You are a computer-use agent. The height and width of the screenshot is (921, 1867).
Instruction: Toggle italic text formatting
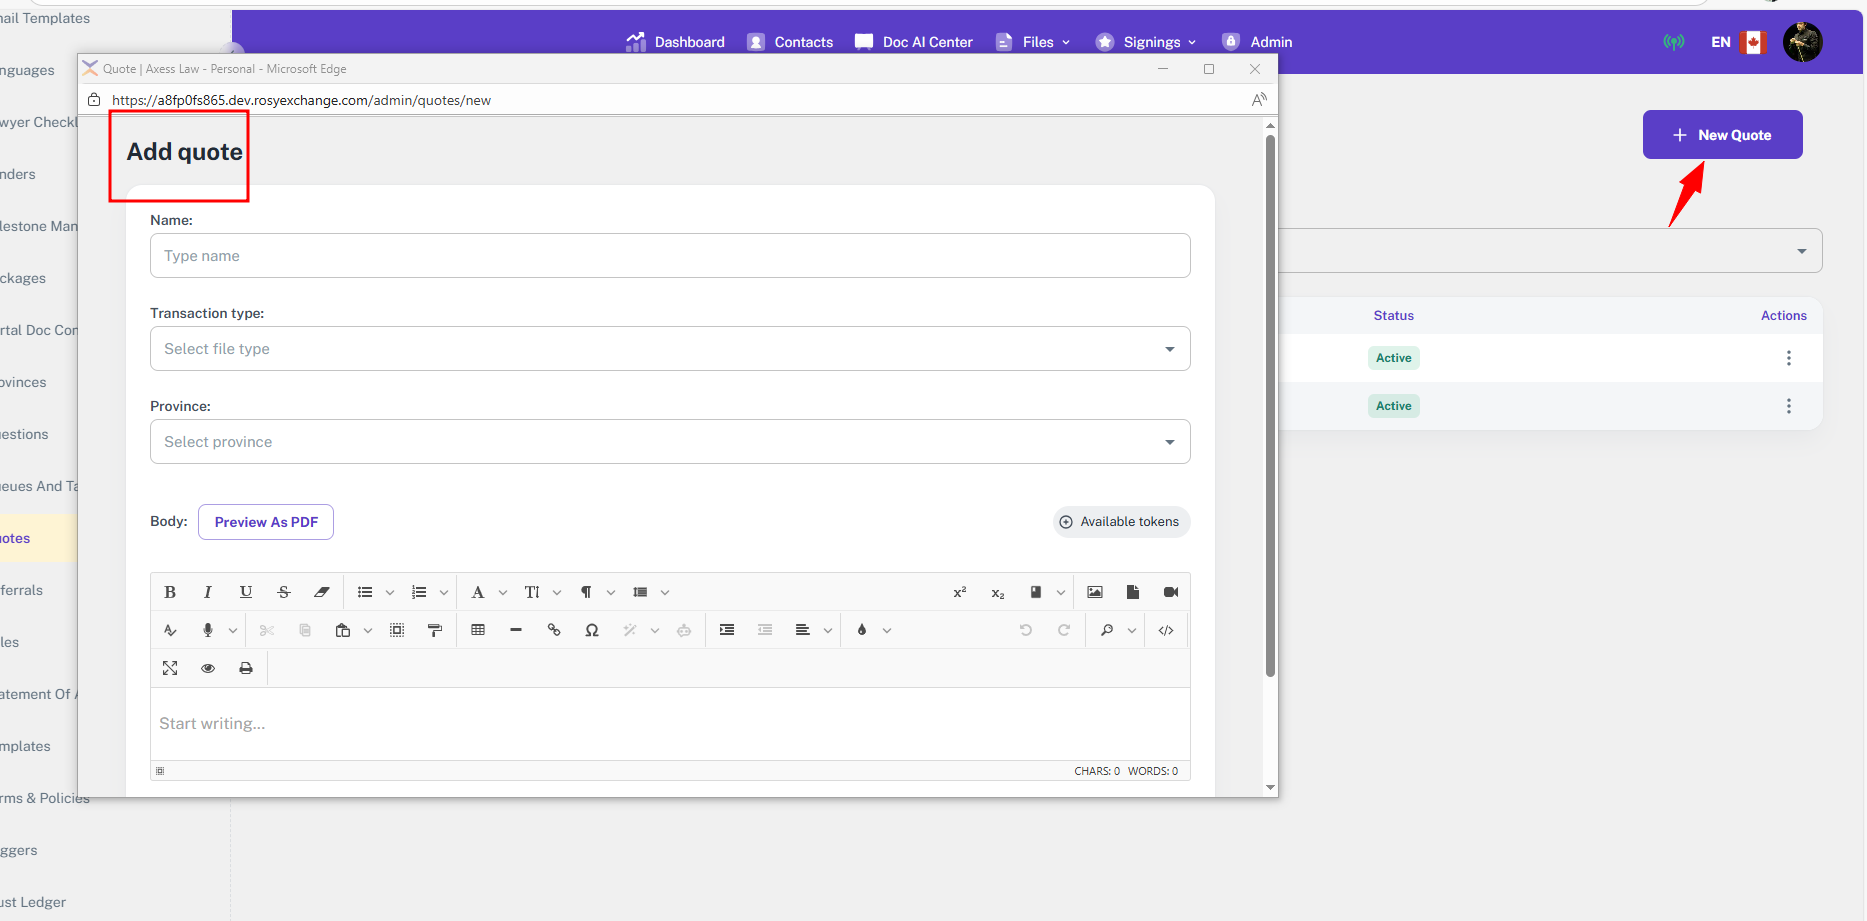point(208,592)
